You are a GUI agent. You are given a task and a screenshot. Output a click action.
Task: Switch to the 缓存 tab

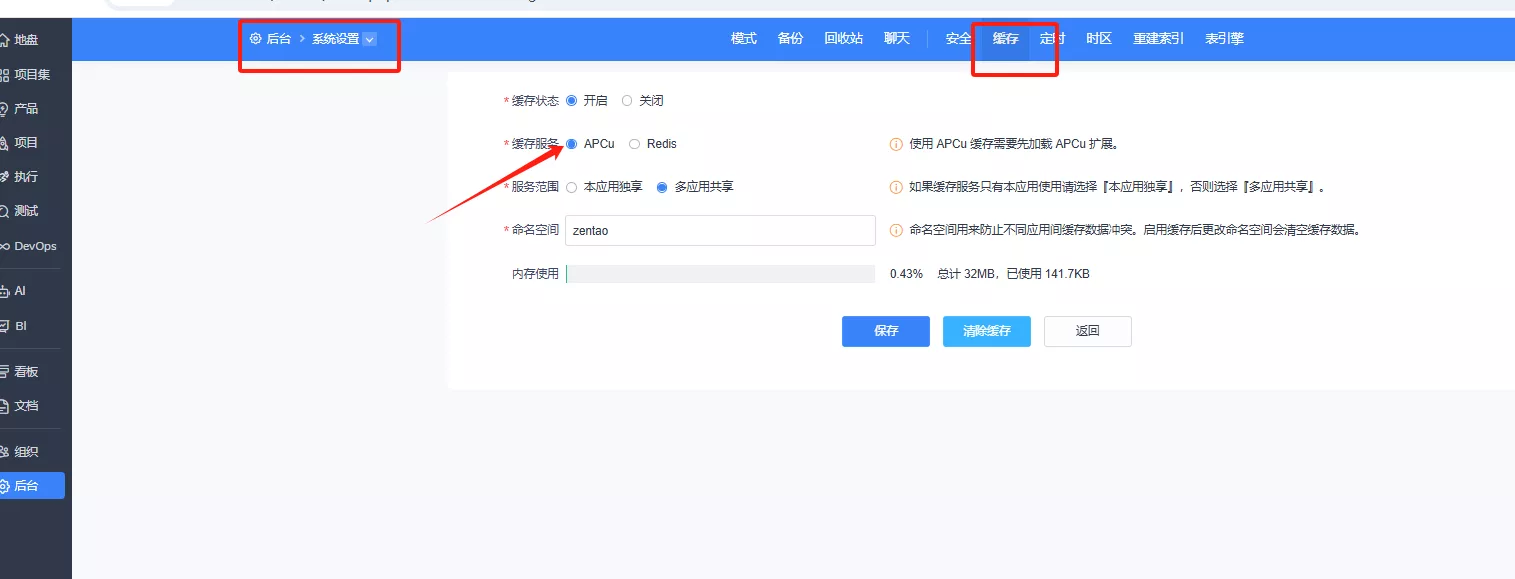click(1005, 39)
